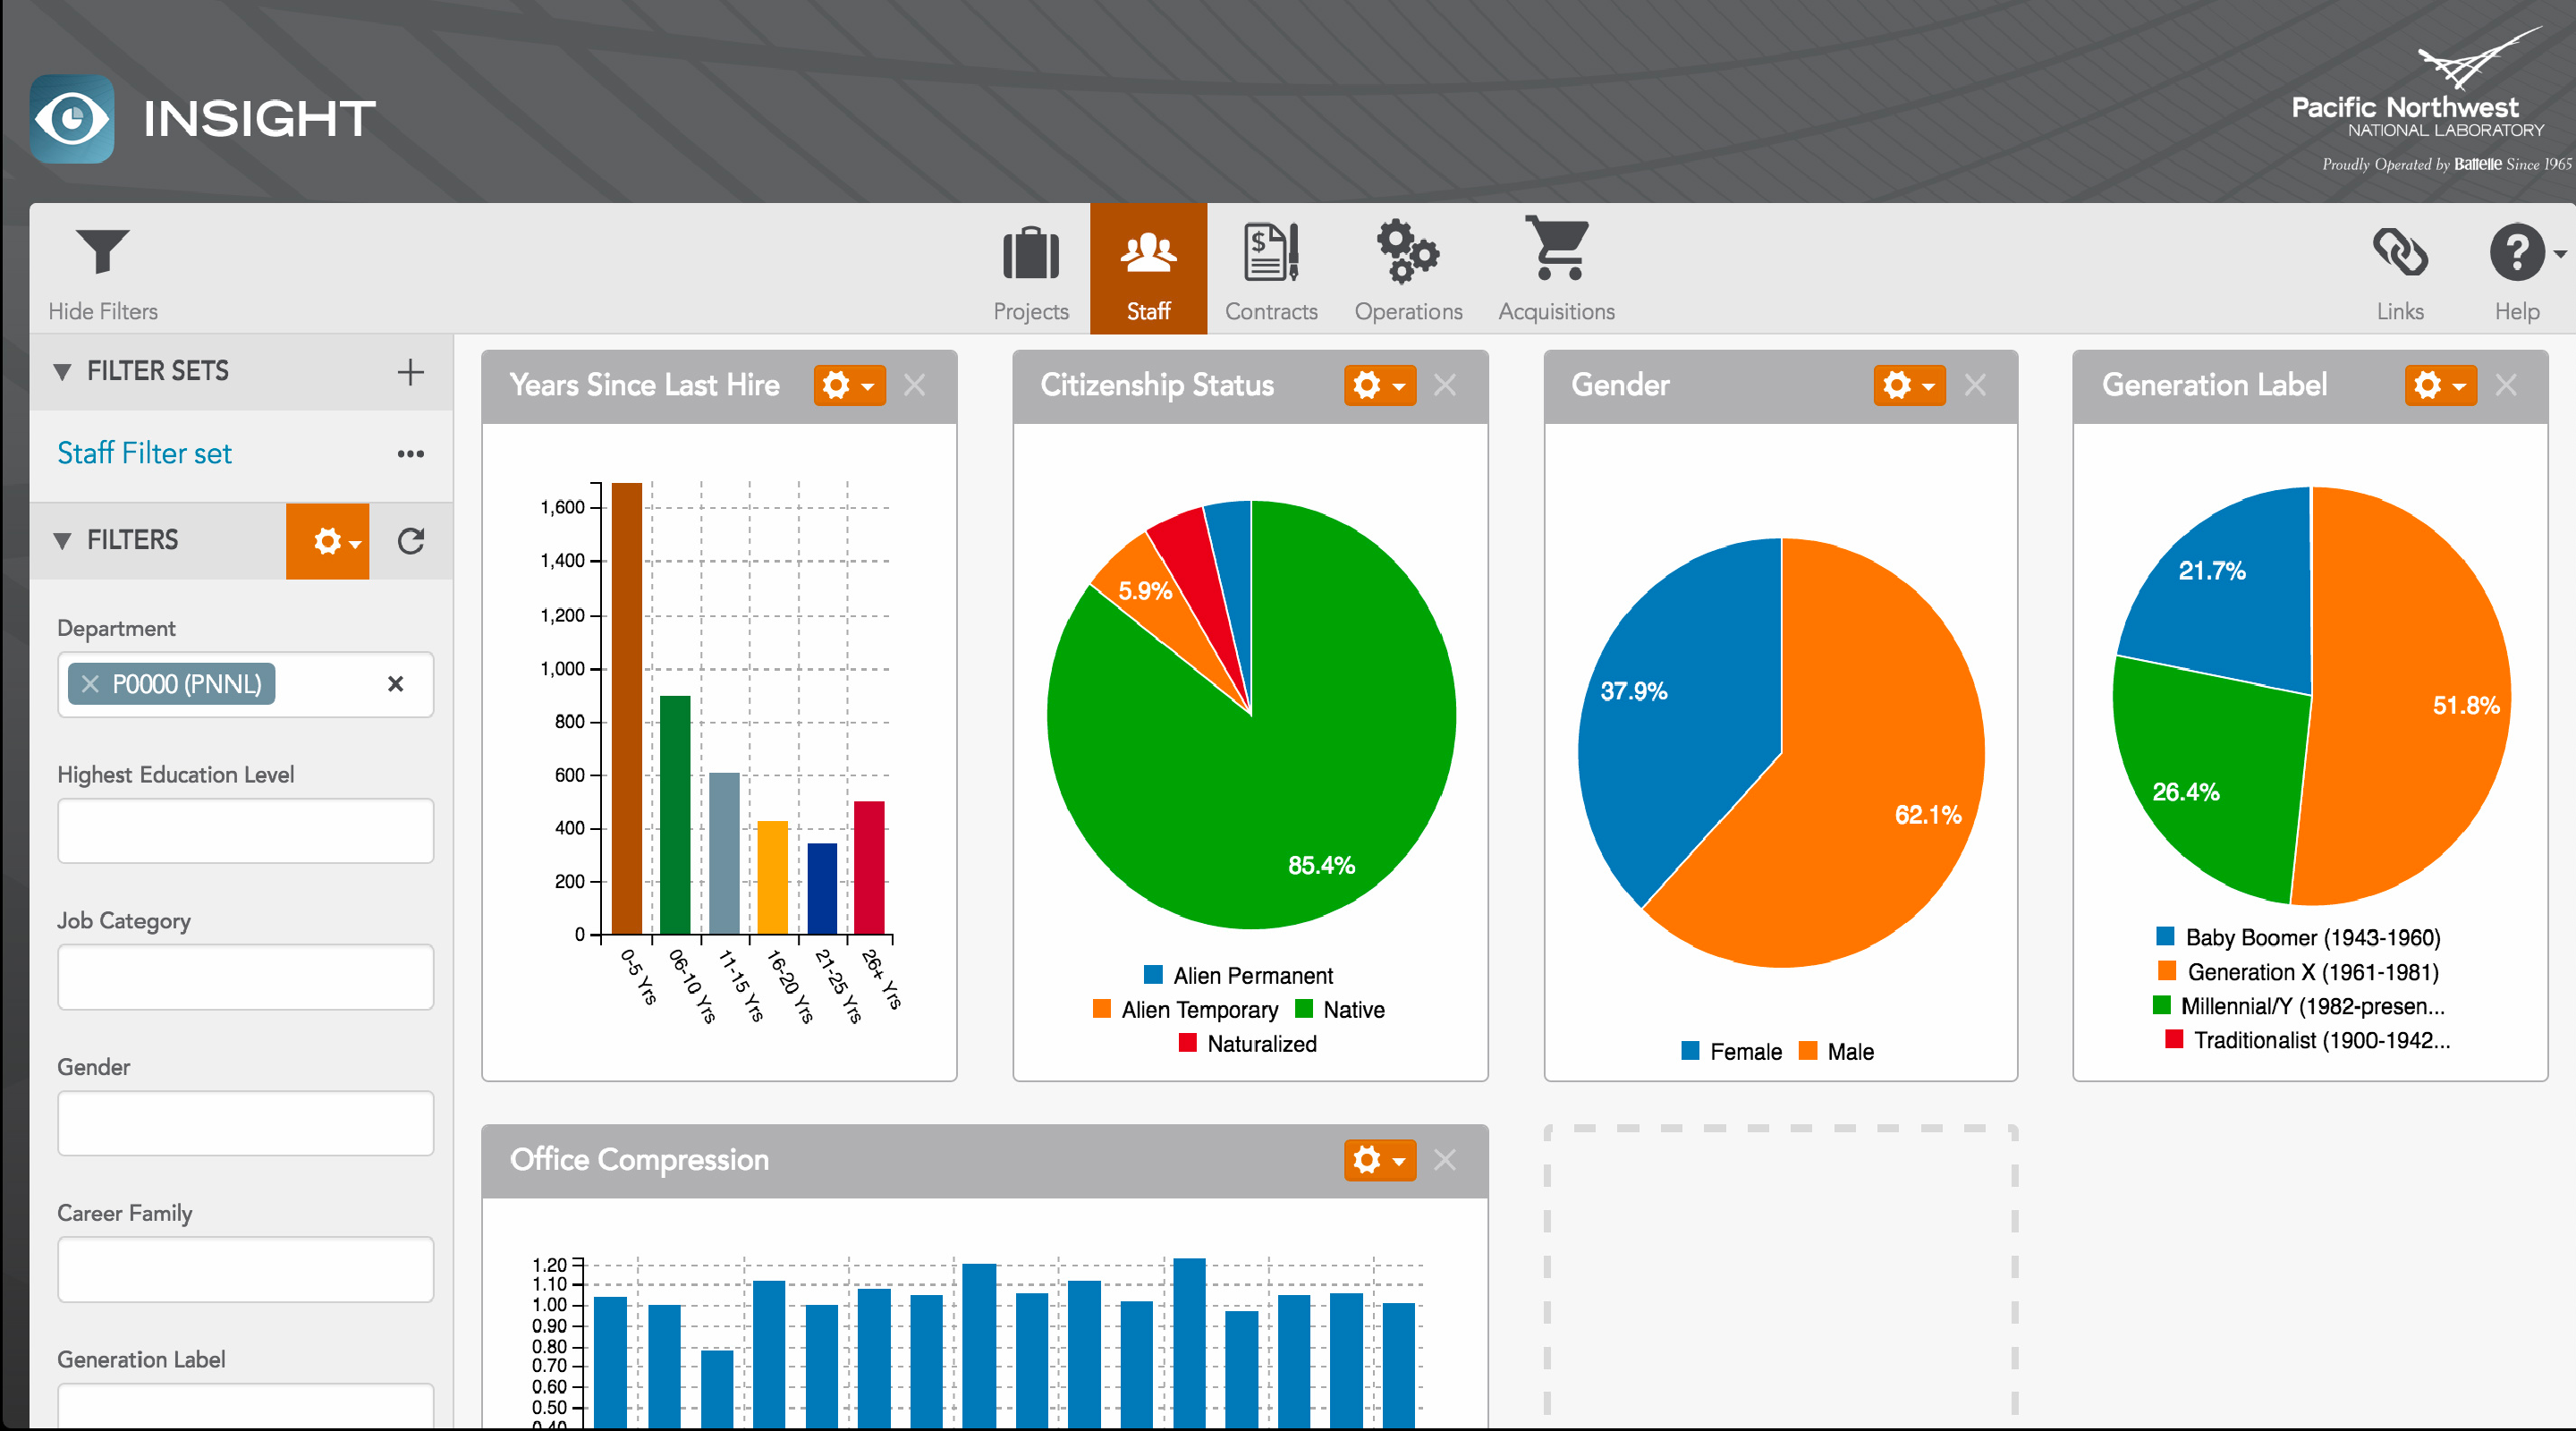
Task: Toggle Naturalized legend entry
Action: 1247,1043
